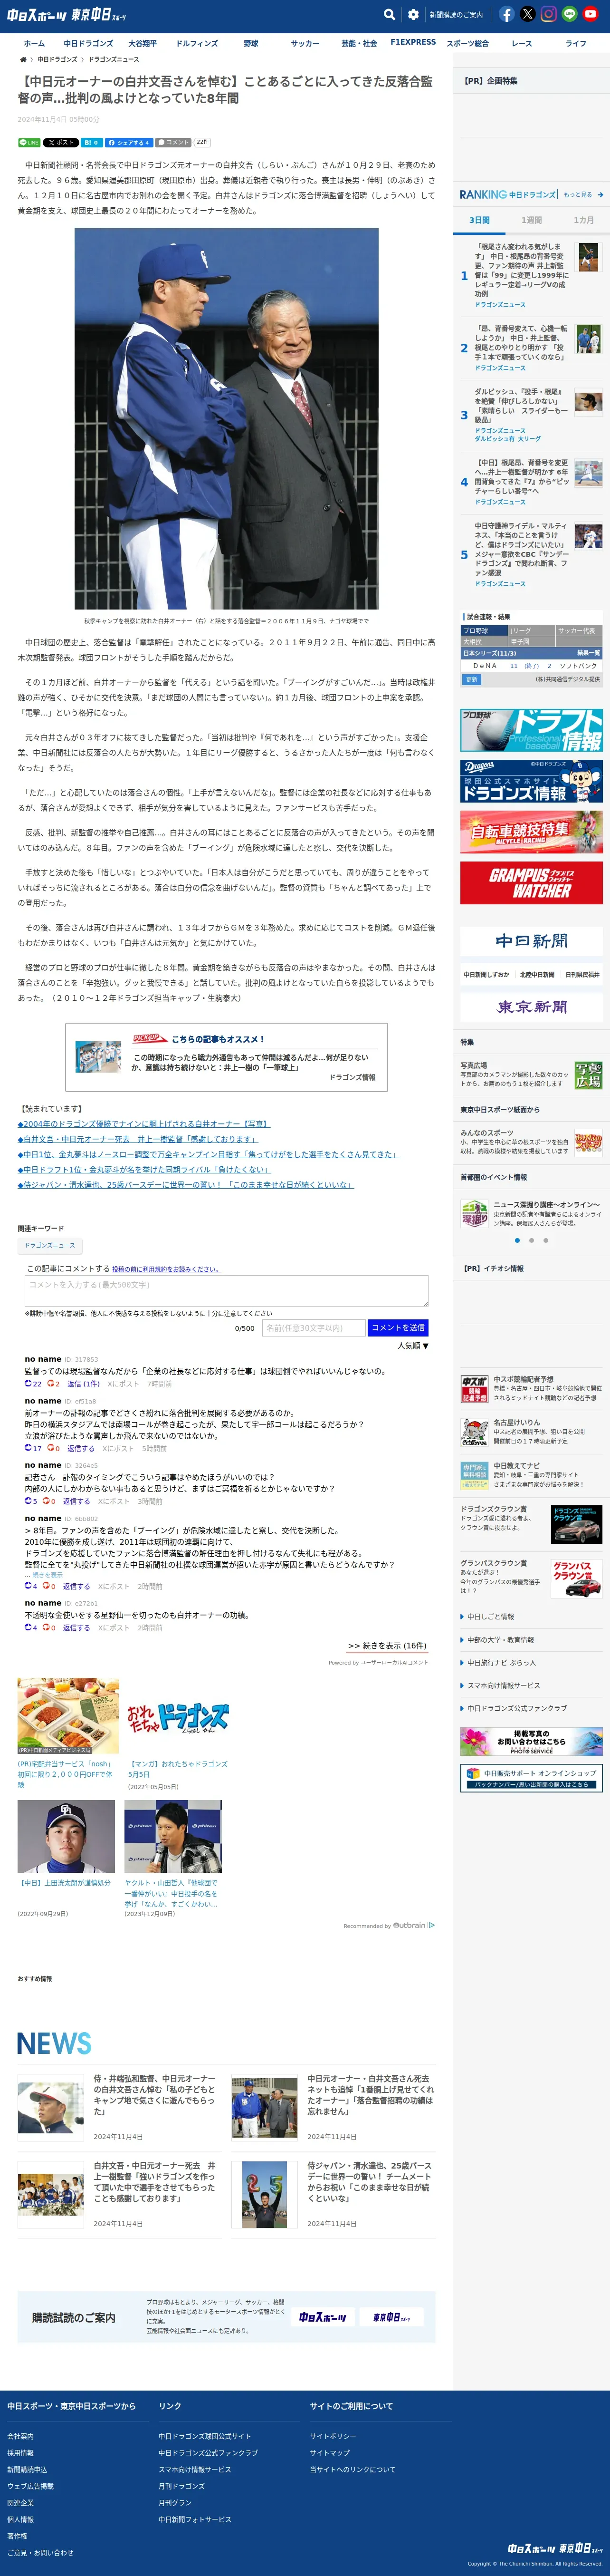Image resolution: width=610 pixels, height=2576 pixels.
Task: Select second carousel dot under event info
Action: point(531,1240)
